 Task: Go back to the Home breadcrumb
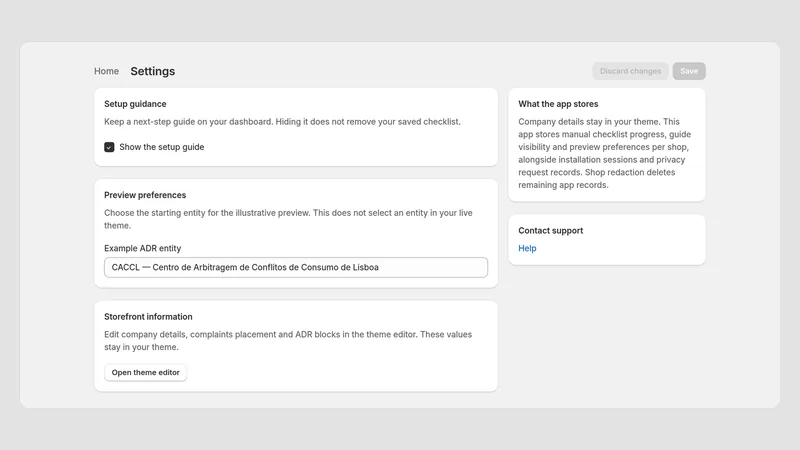coord(106,71)
